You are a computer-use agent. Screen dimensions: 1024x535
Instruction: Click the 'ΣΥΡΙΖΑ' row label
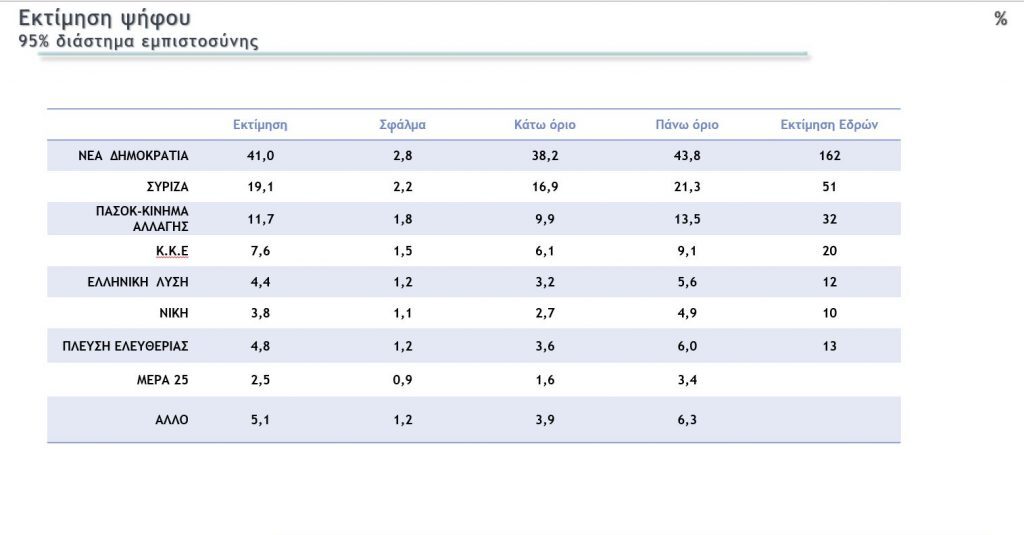[x=165, y=187]
